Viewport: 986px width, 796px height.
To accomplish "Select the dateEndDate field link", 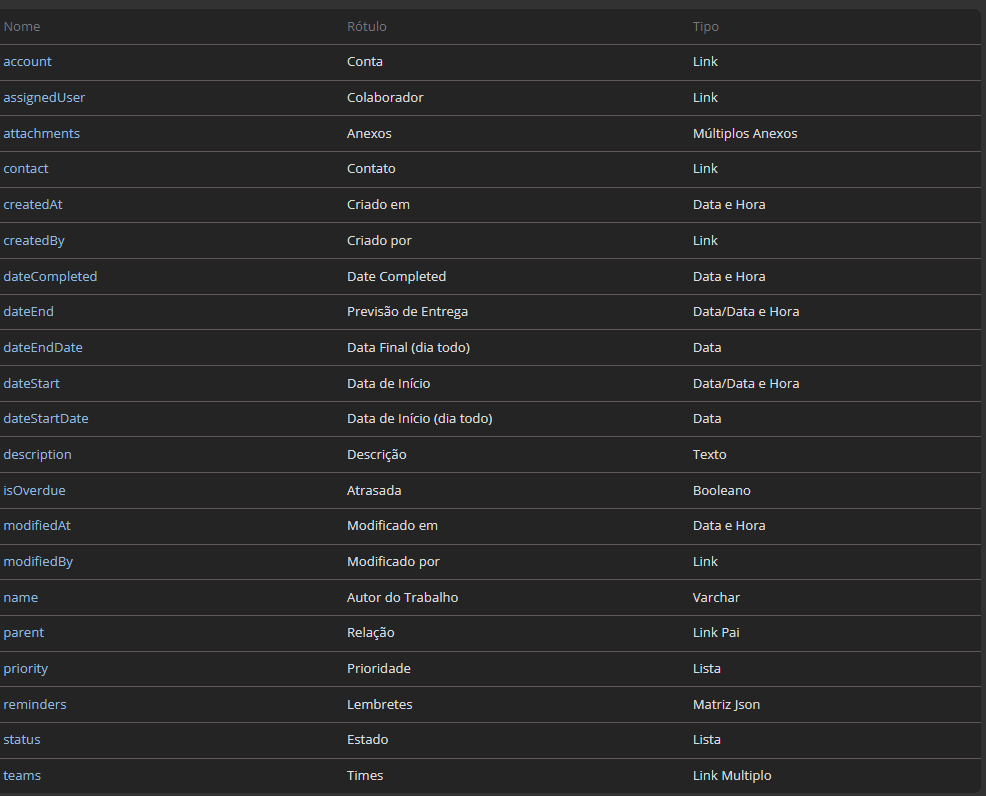I will point(43,348).
